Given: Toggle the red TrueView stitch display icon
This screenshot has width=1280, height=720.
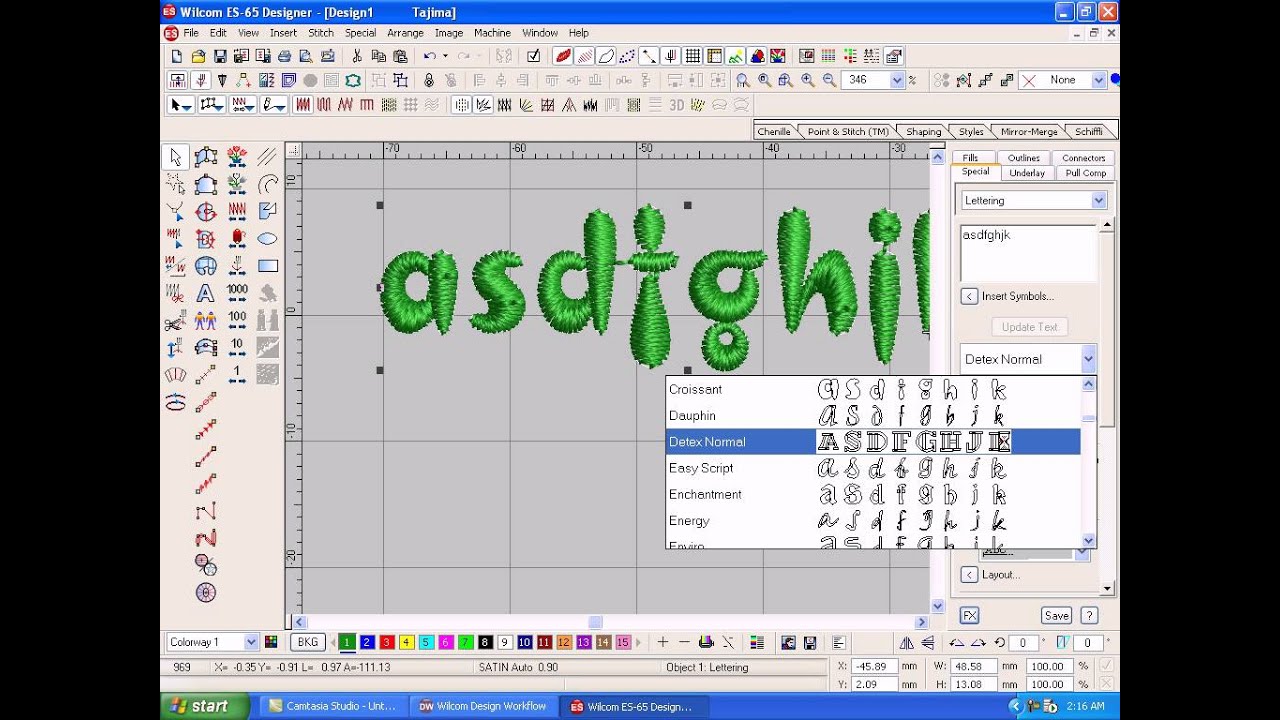Looking at the screenshot, I should point(562,56).
